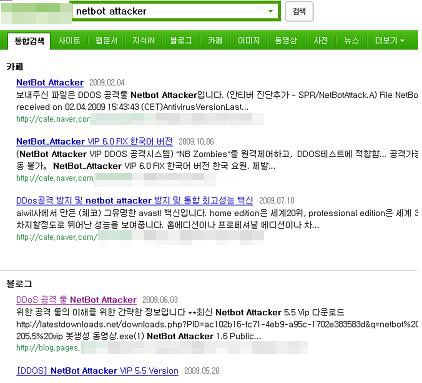Click the latestdownloads.net URL text in blog snippet
The width and height of the screenshot is (422, 383).
point(217,324)
